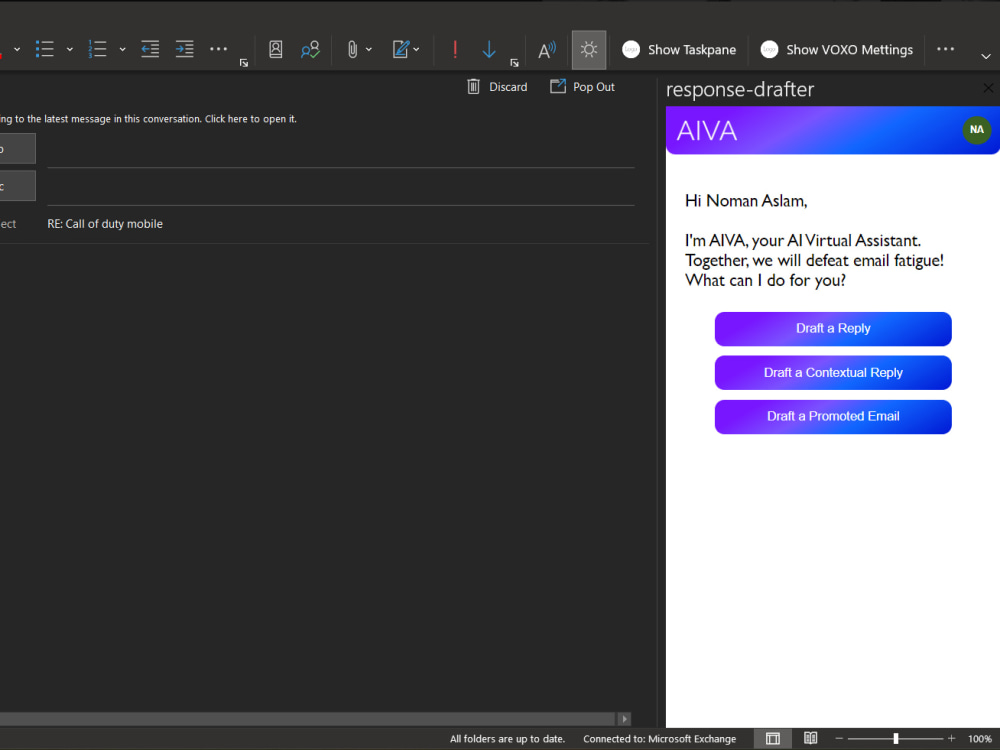Toggle the highlighted add-in icon
Viewport: 1000px width, 750px height.
coord(588,49)
